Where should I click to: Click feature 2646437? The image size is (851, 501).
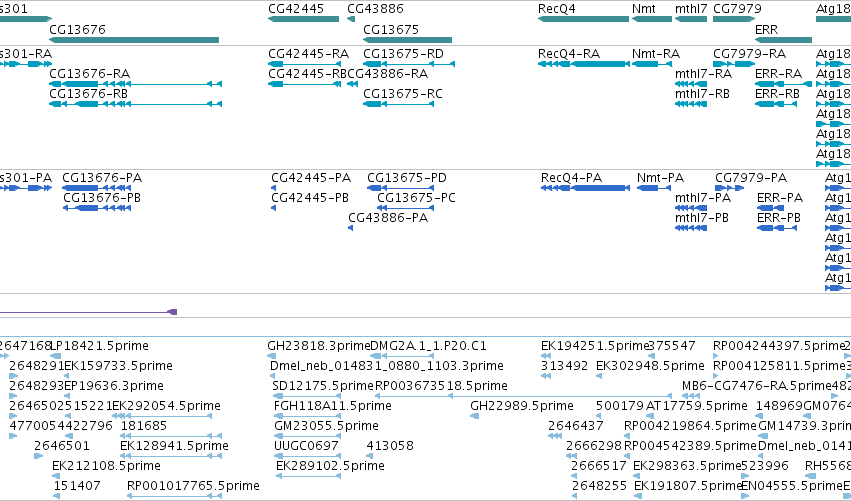576,426
